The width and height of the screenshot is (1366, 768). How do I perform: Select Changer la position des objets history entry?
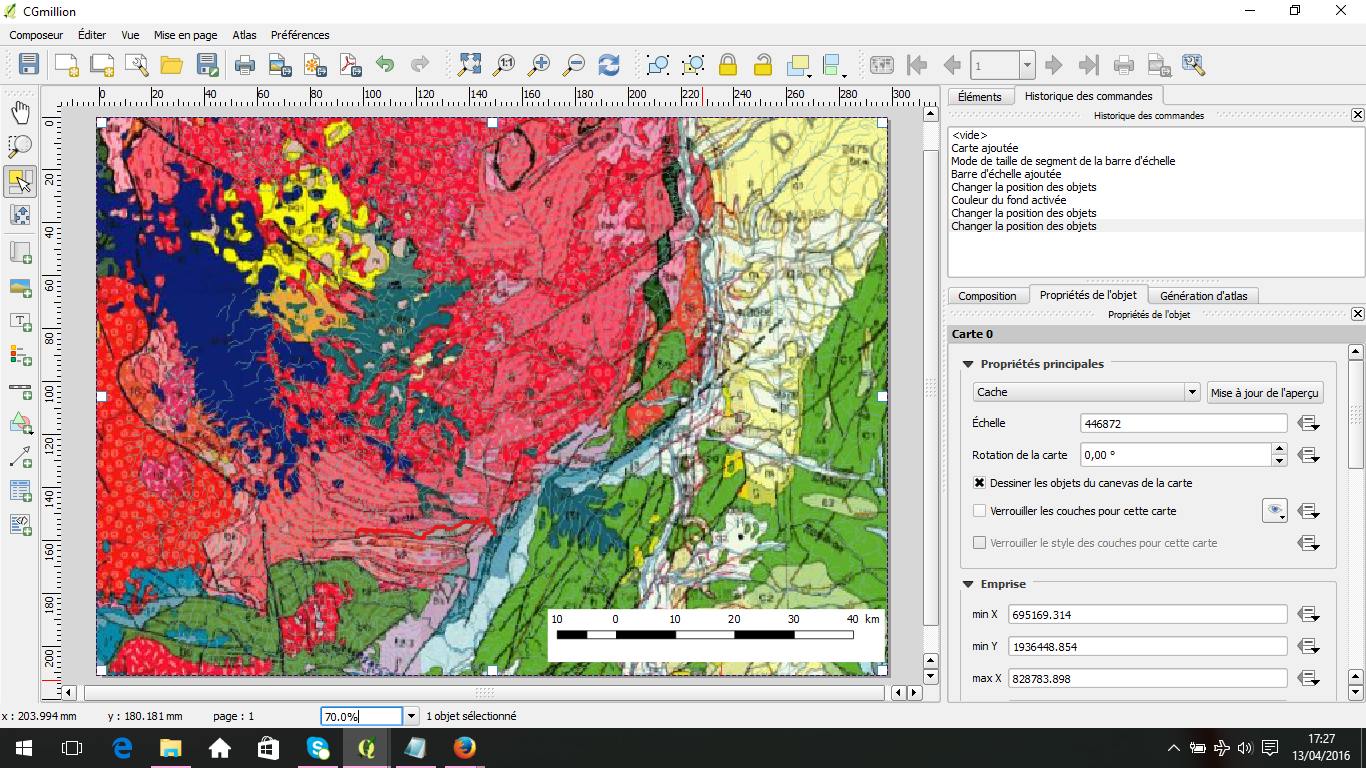tap(1025, 226)
